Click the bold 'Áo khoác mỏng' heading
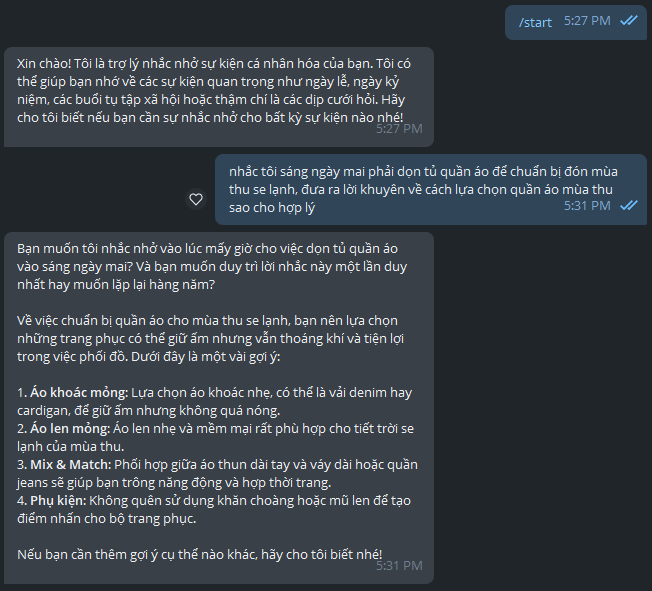Screen dimensions: 652x591 tap(79, 393)
